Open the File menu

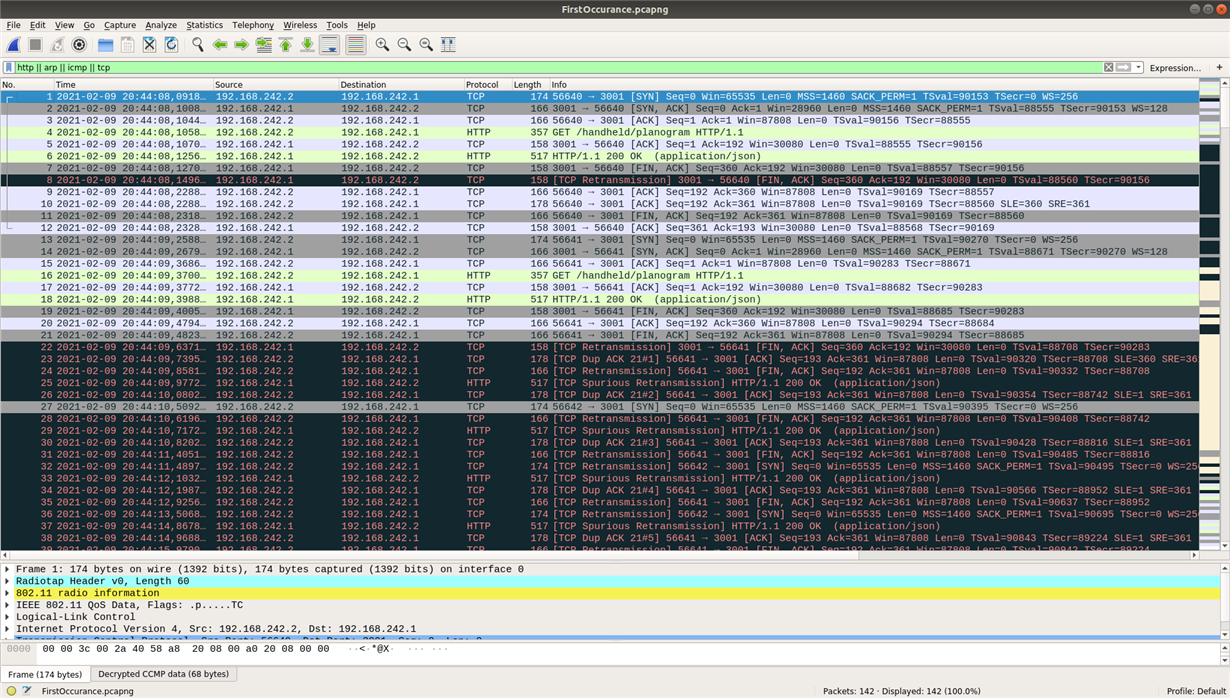pos(13,25)
